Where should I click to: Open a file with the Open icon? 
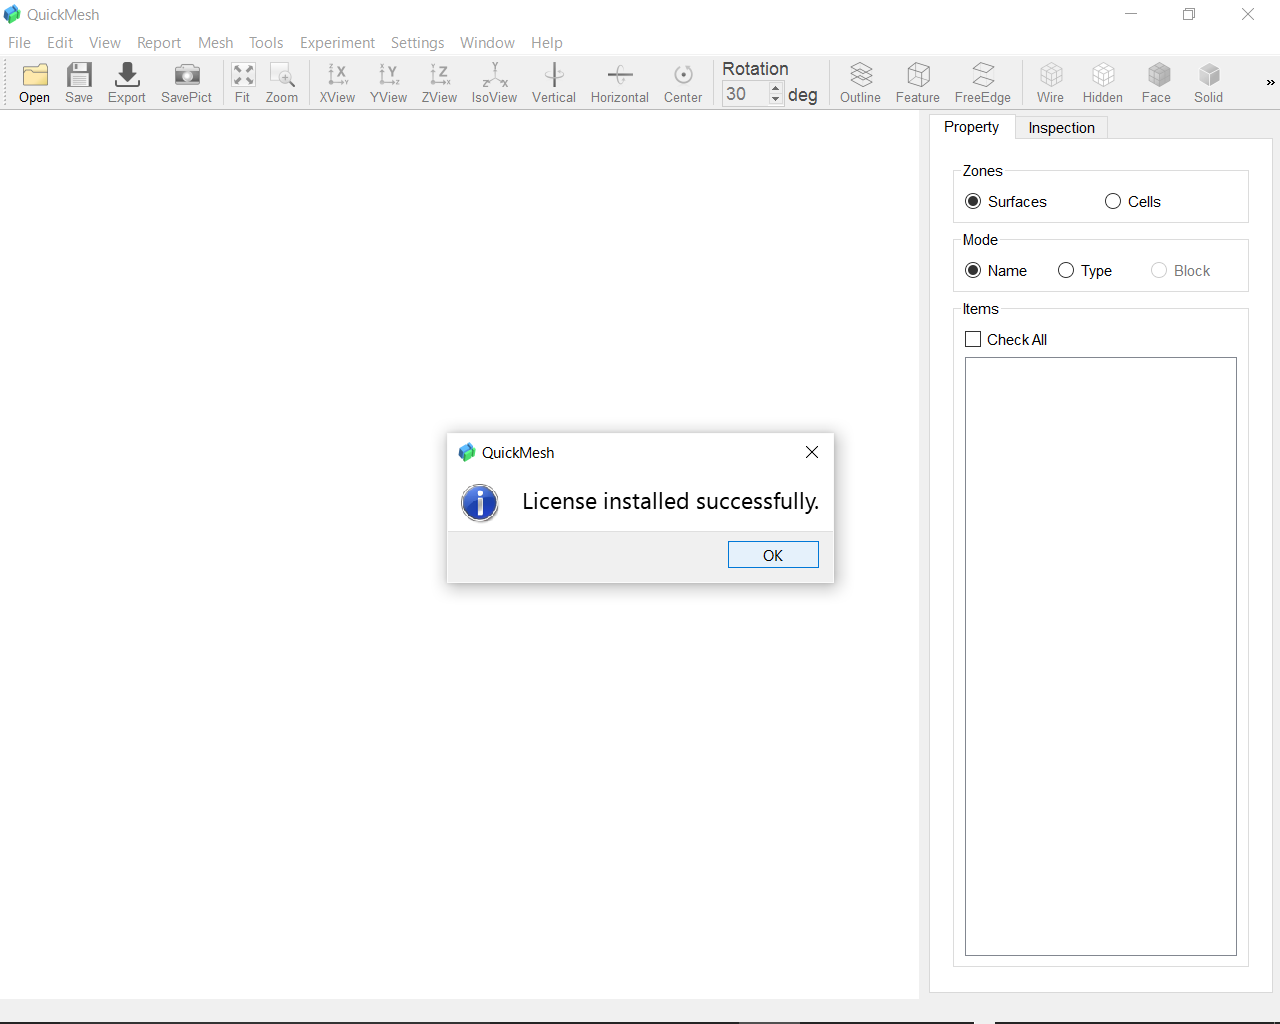point(35,82)
